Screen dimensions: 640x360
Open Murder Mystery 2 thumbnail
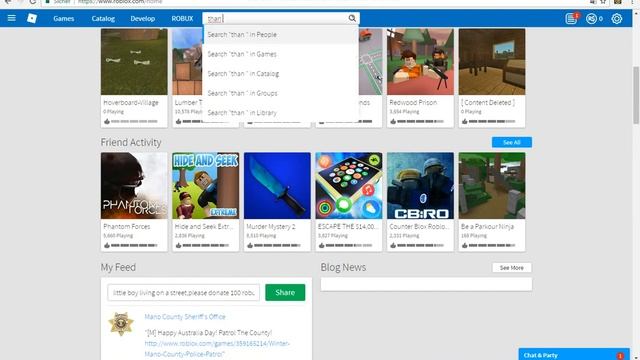277,186
